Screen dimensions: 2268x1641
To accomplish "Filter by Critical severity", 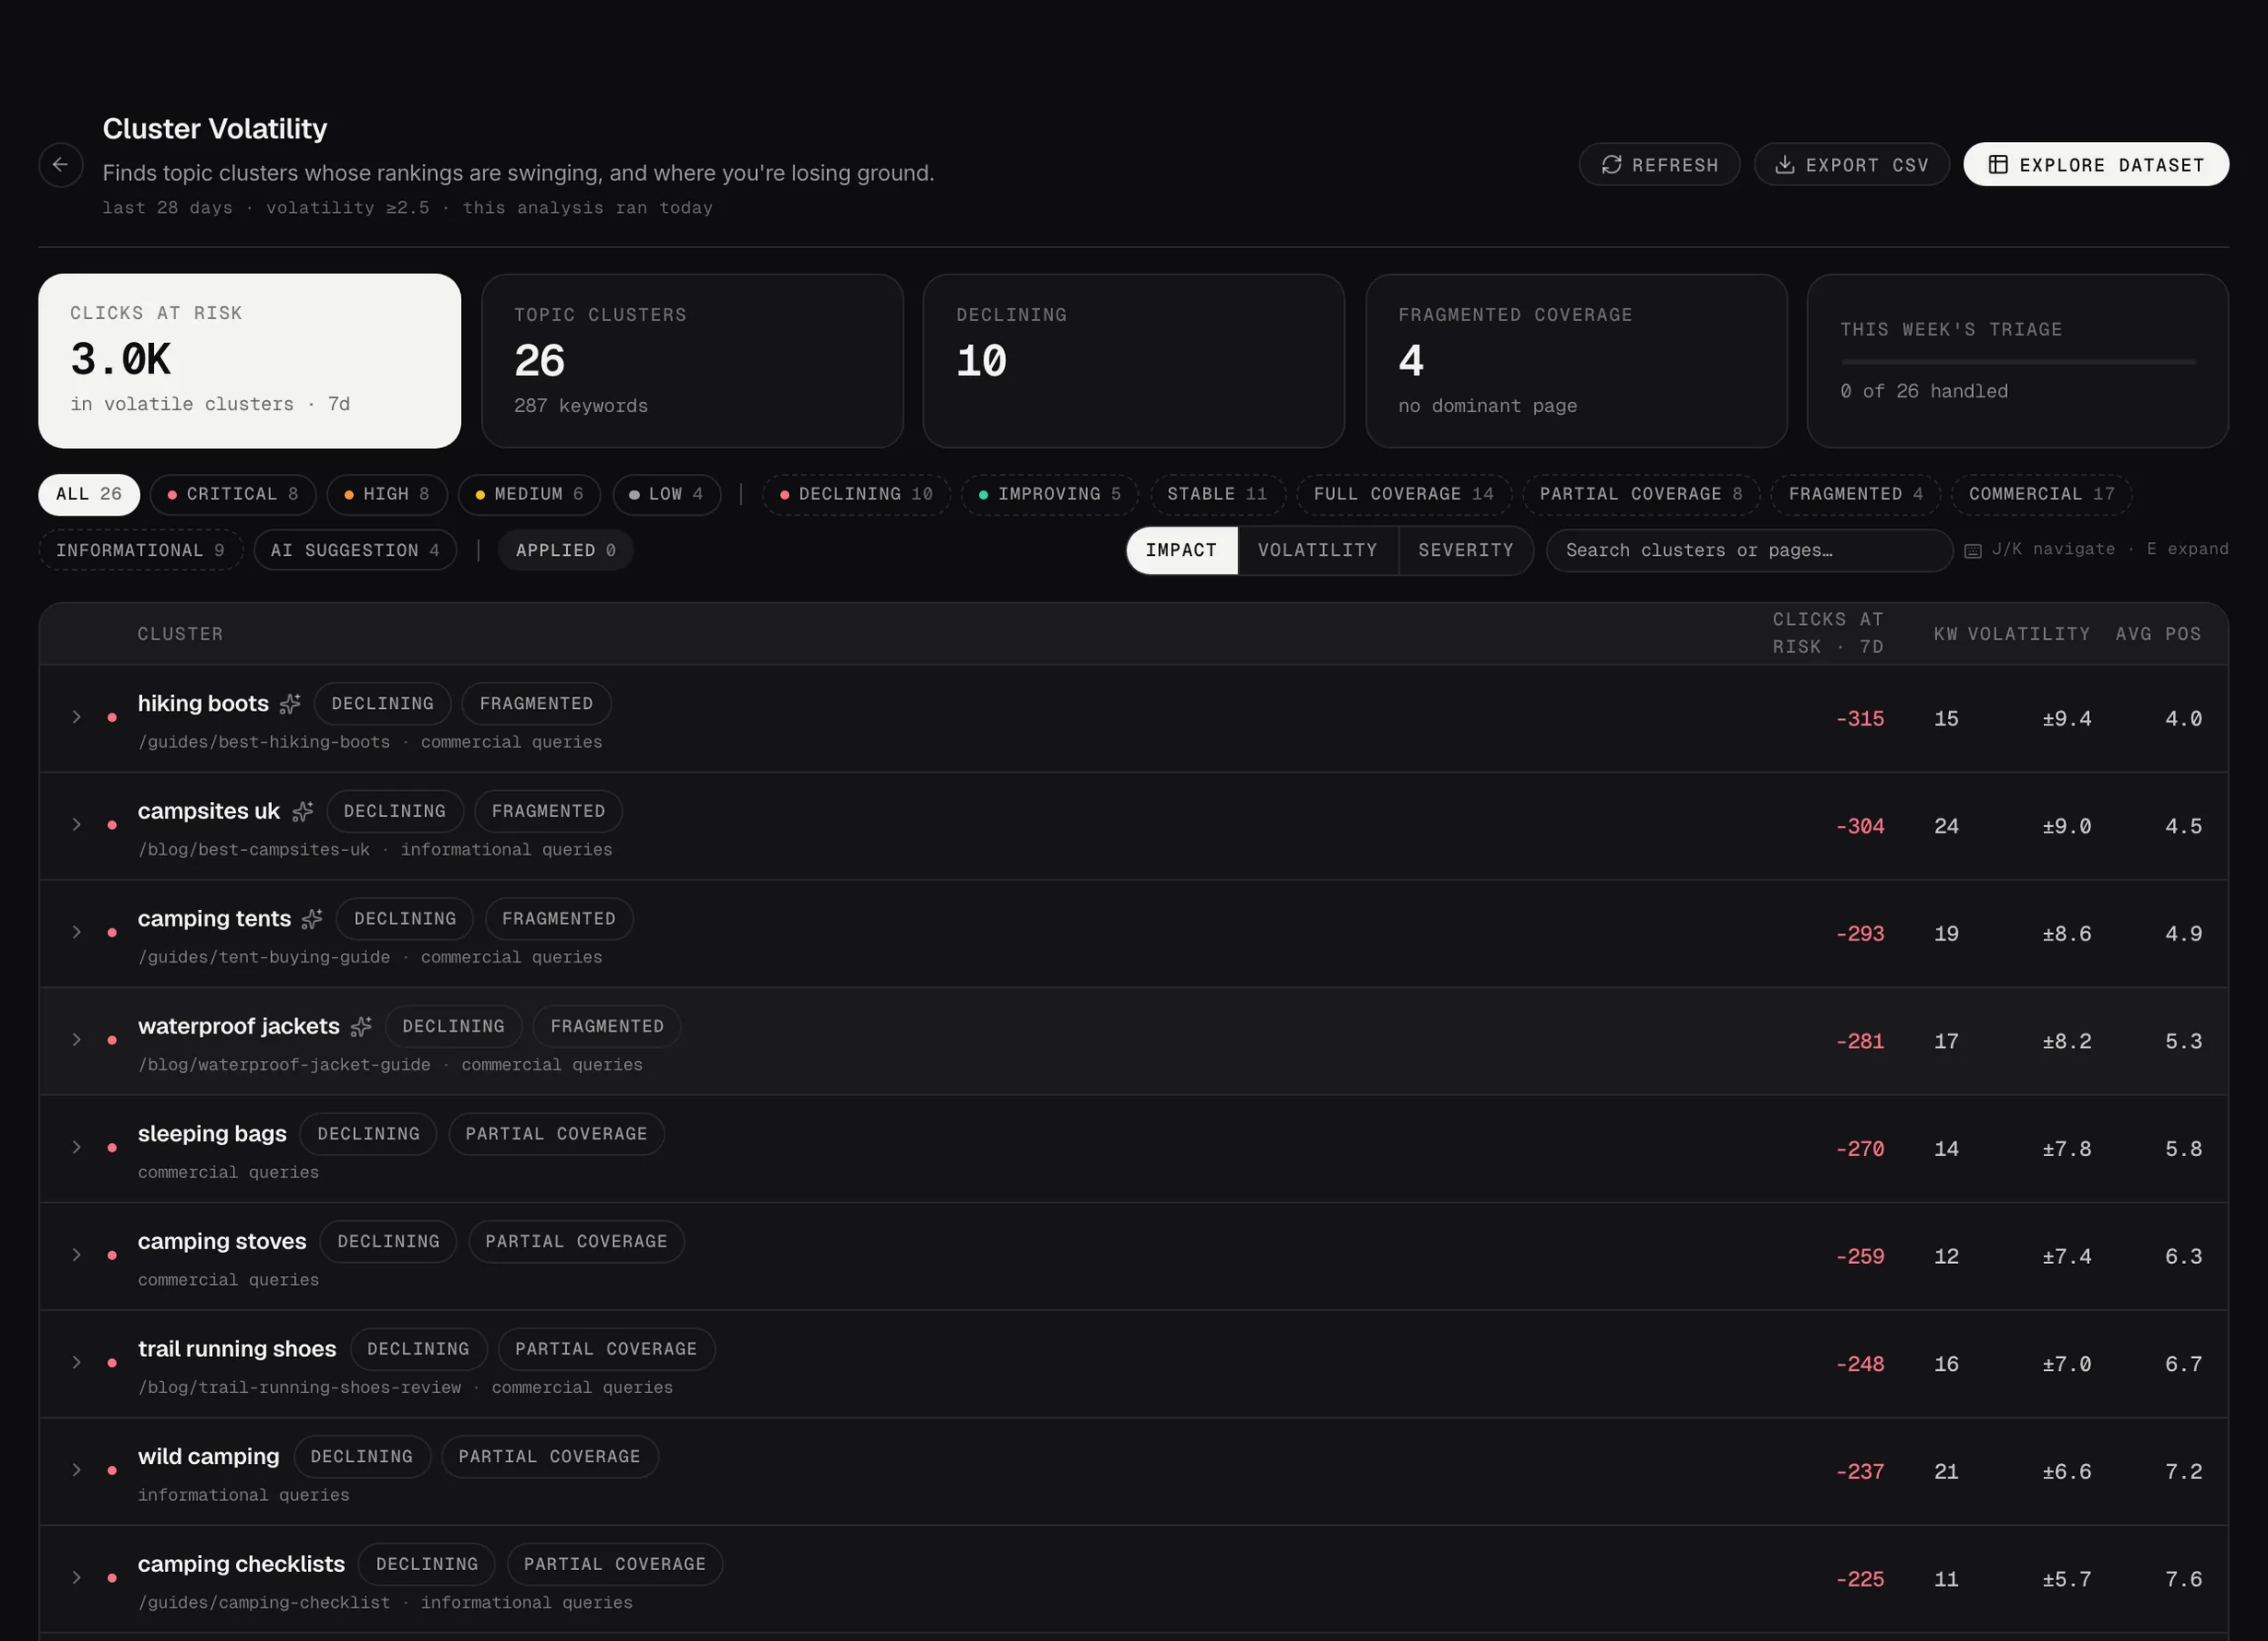I will (x=233, y=494).
